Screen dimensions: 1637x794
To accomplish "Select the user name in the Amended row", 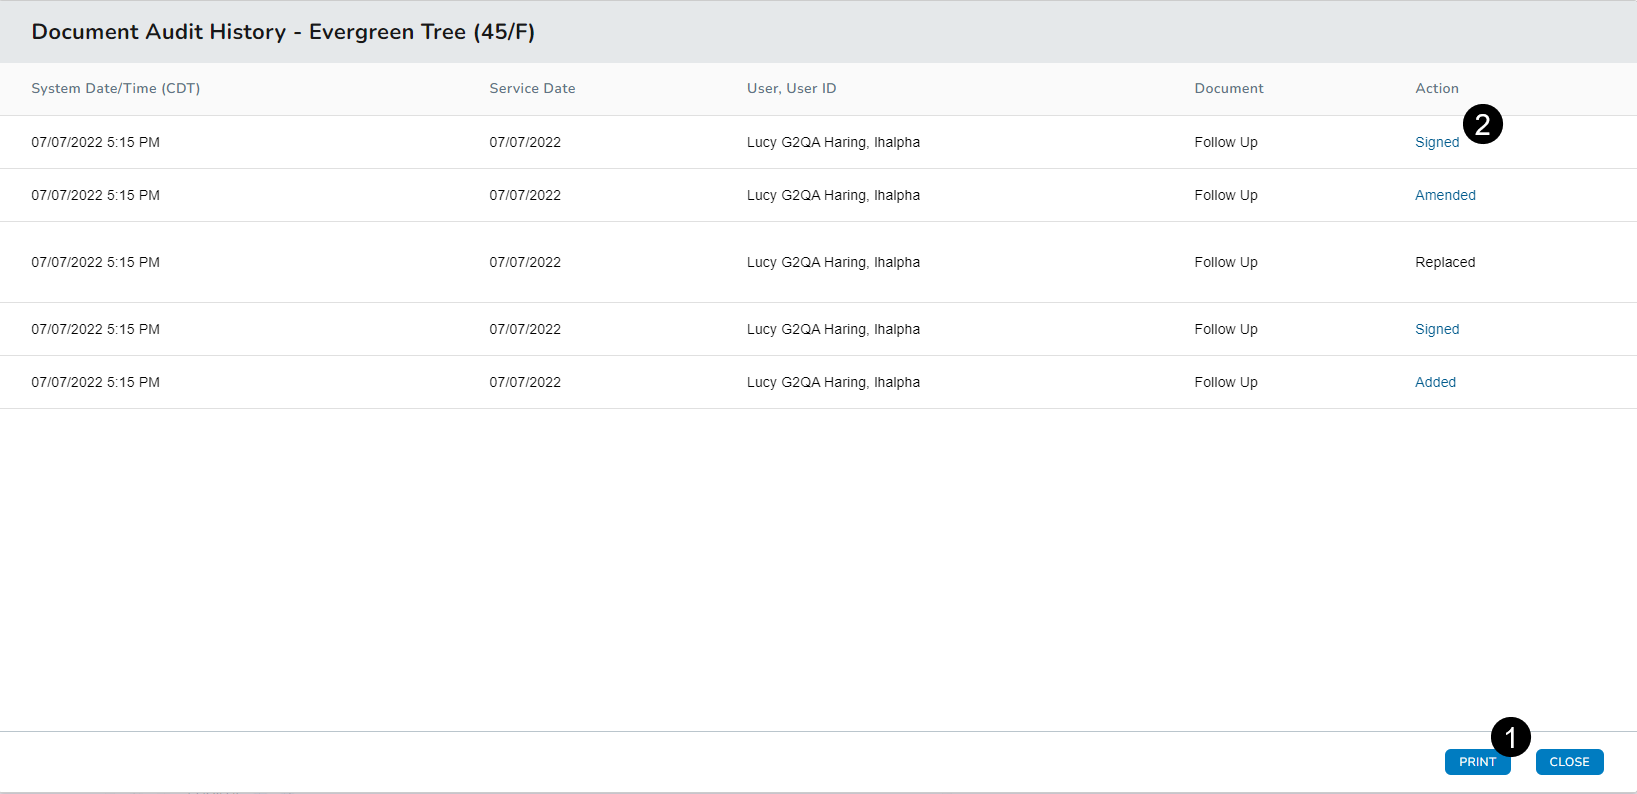I will pyautogui.click(x=833, y=195).
